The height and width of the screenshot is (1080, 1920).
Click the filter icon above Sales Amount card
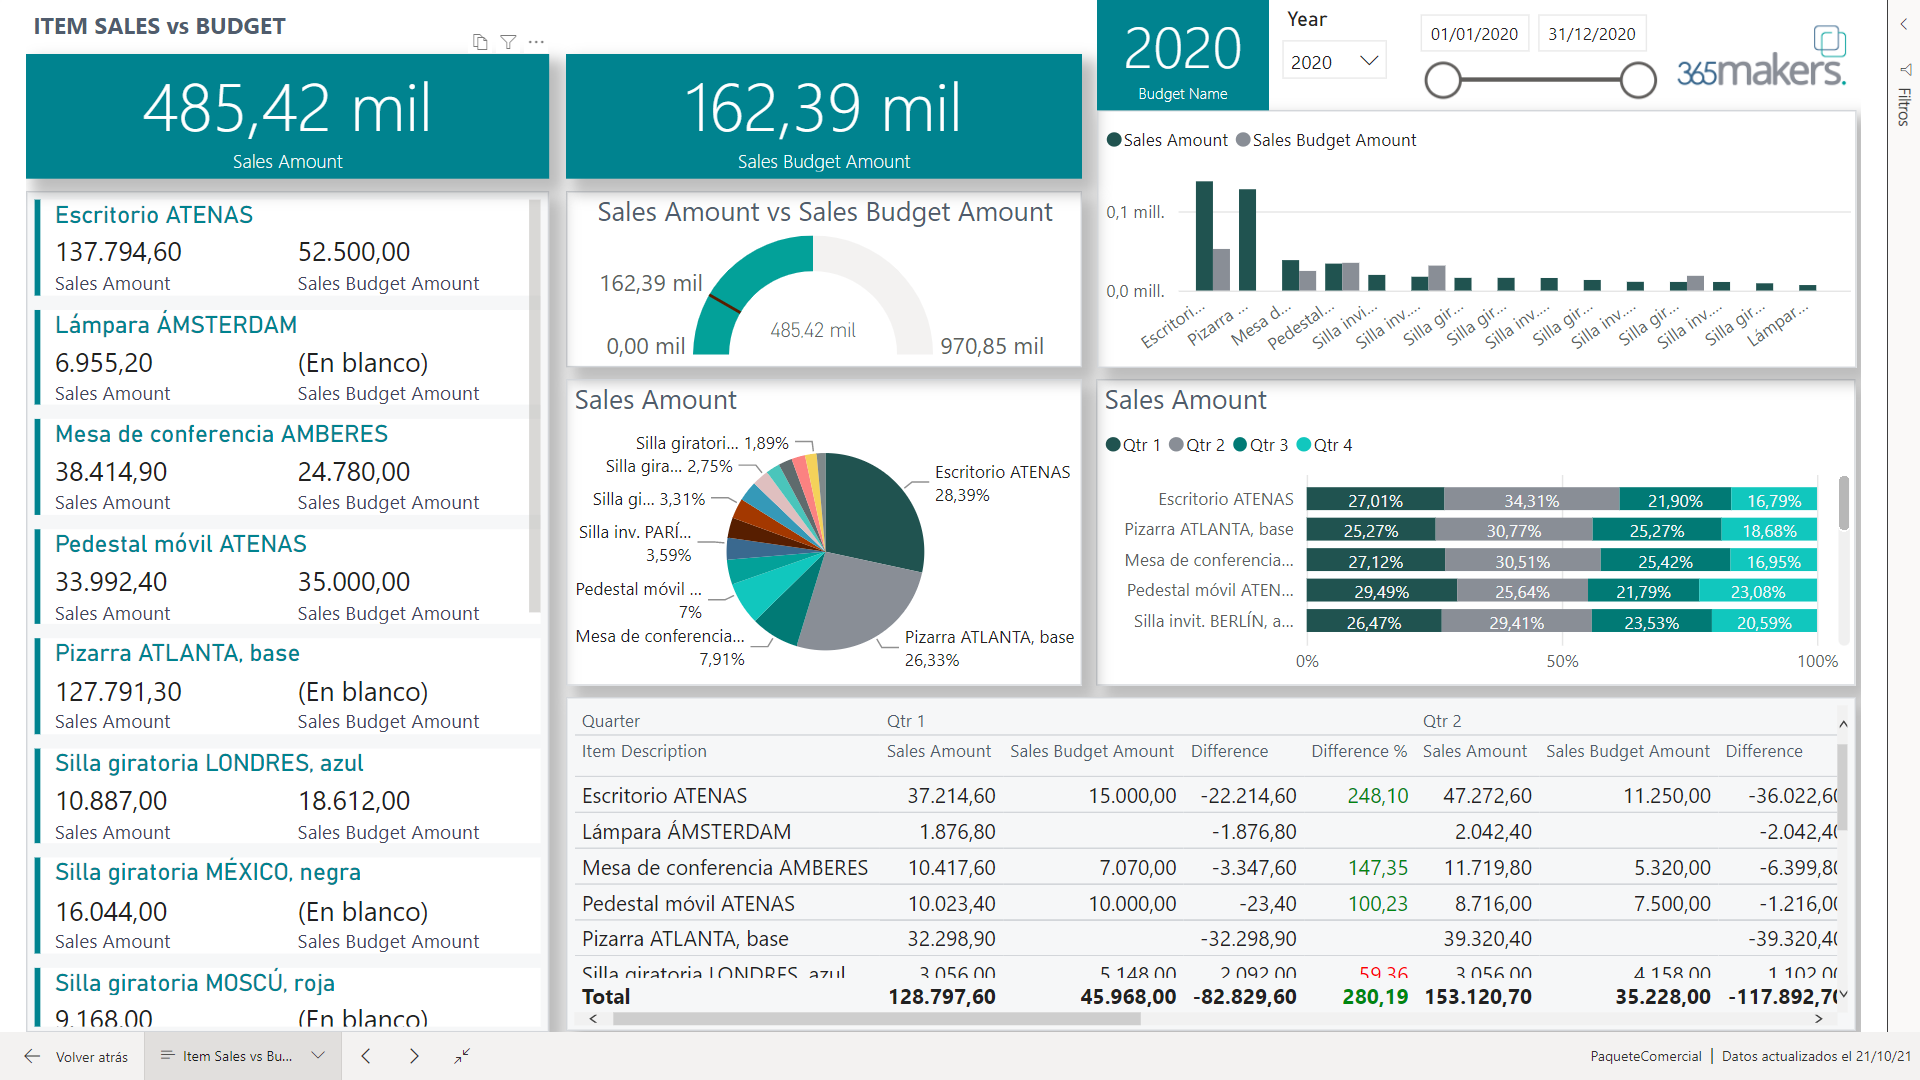pyautogui.click(x=508, y=42)
